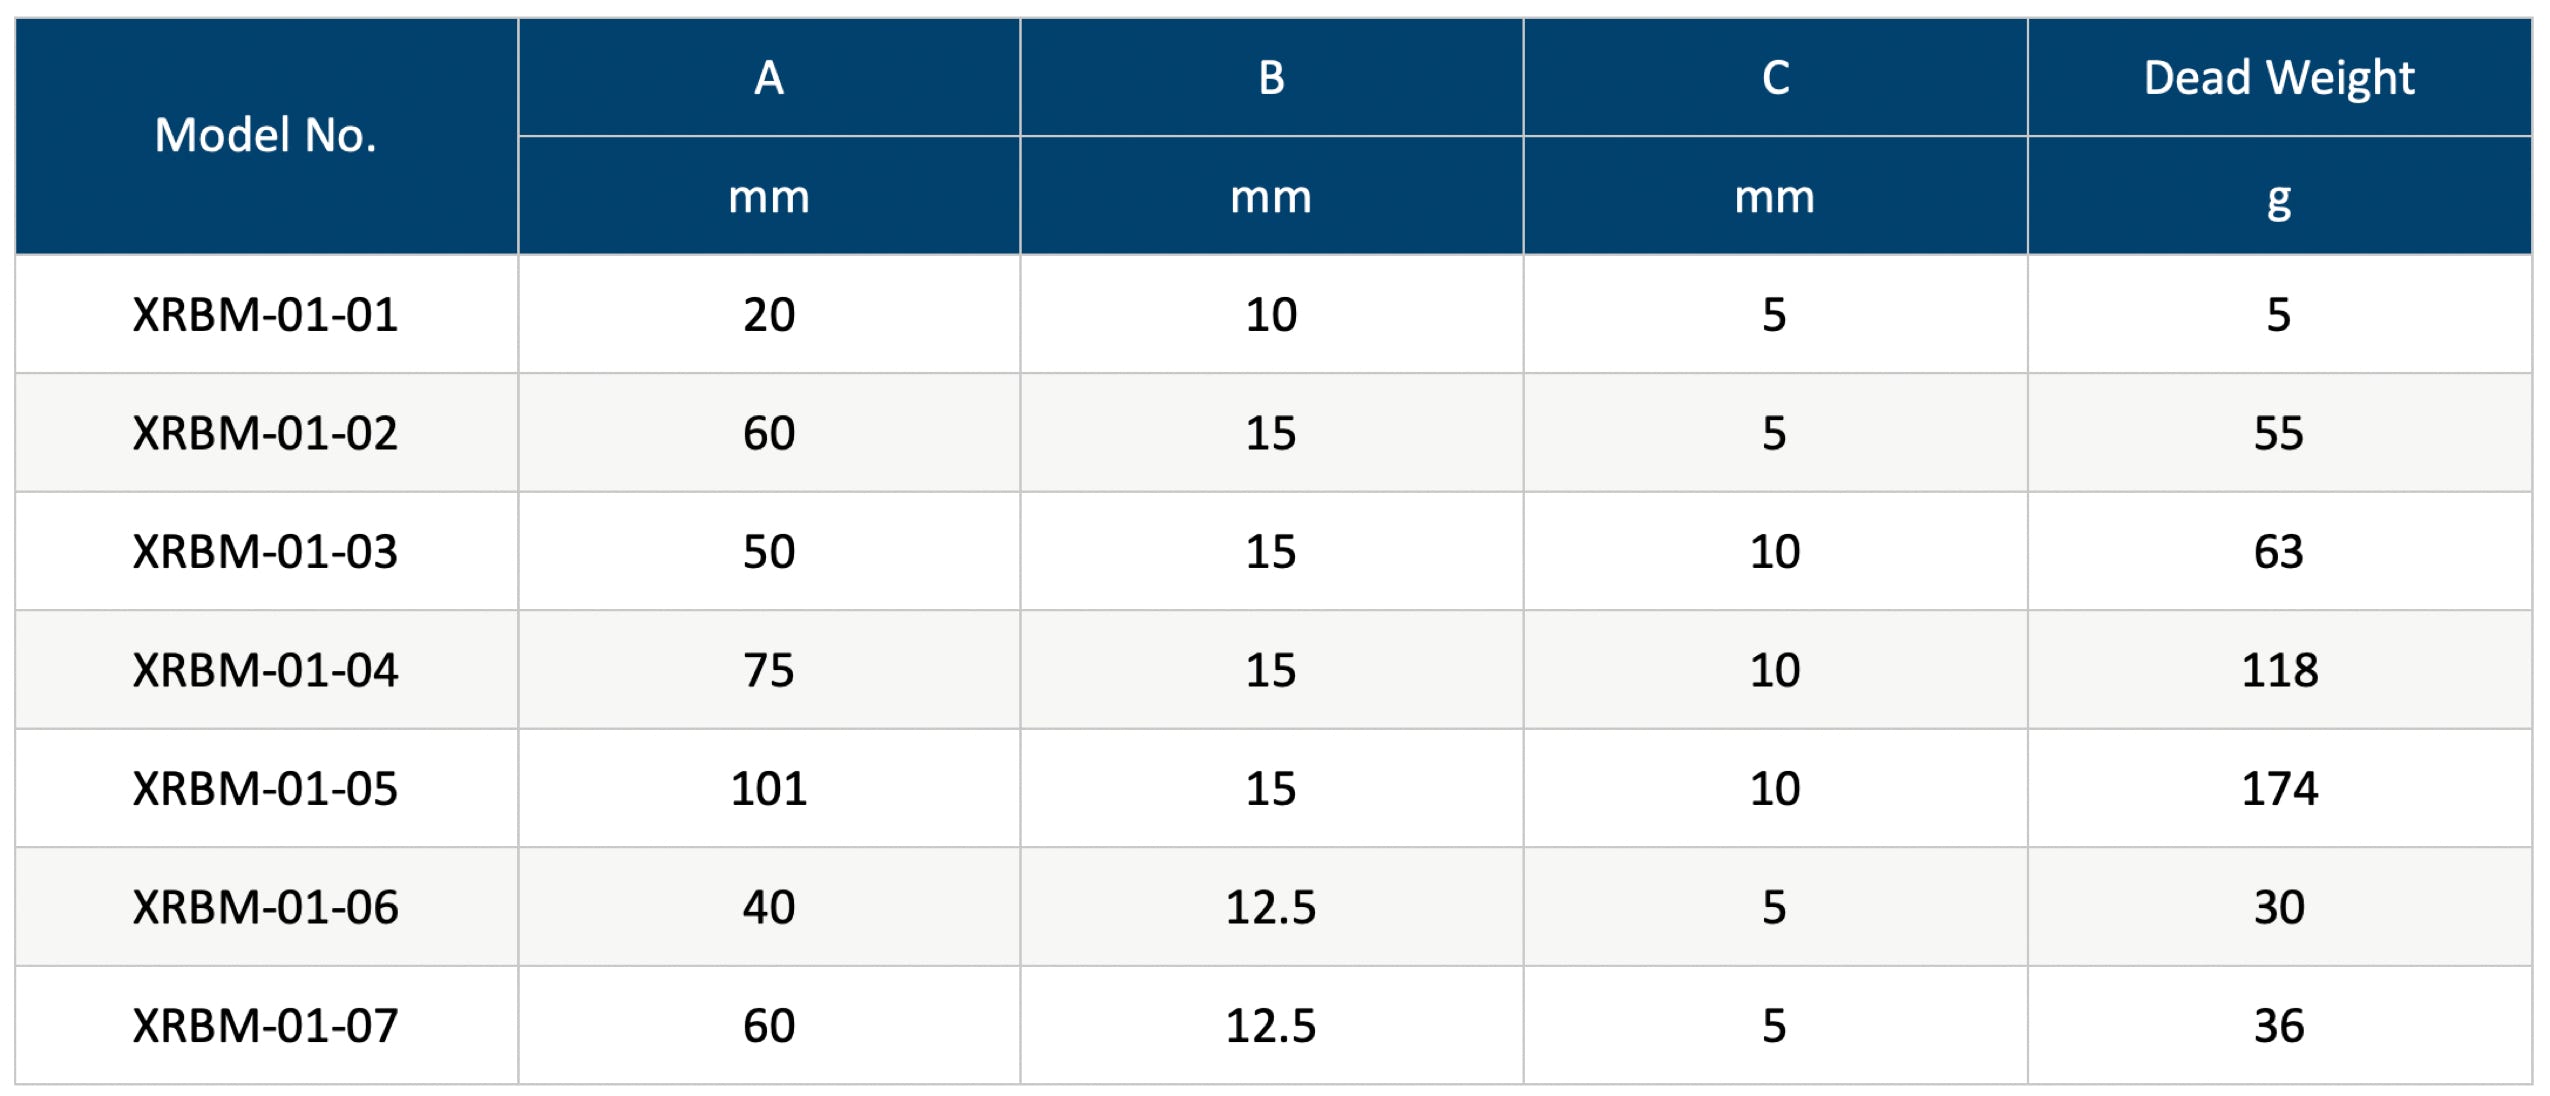Image resolution: width=2550 pixels, height=1096 pixels.
Task: Select the XRBM-01-01 model cell
Action: point(265,315)
